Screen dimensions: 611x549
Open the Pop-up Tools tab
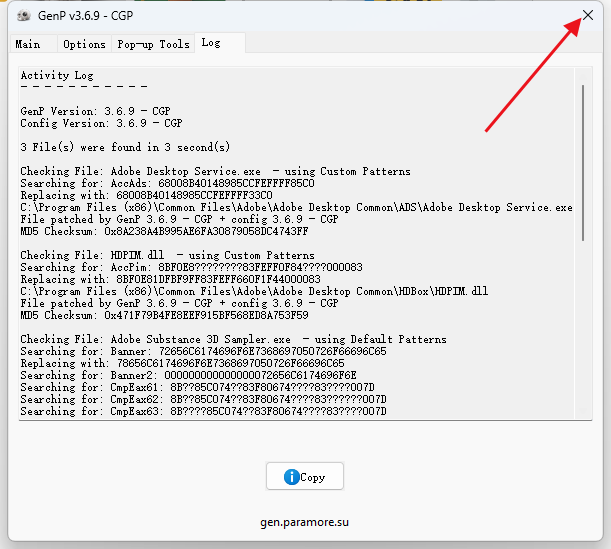point(153,44)
